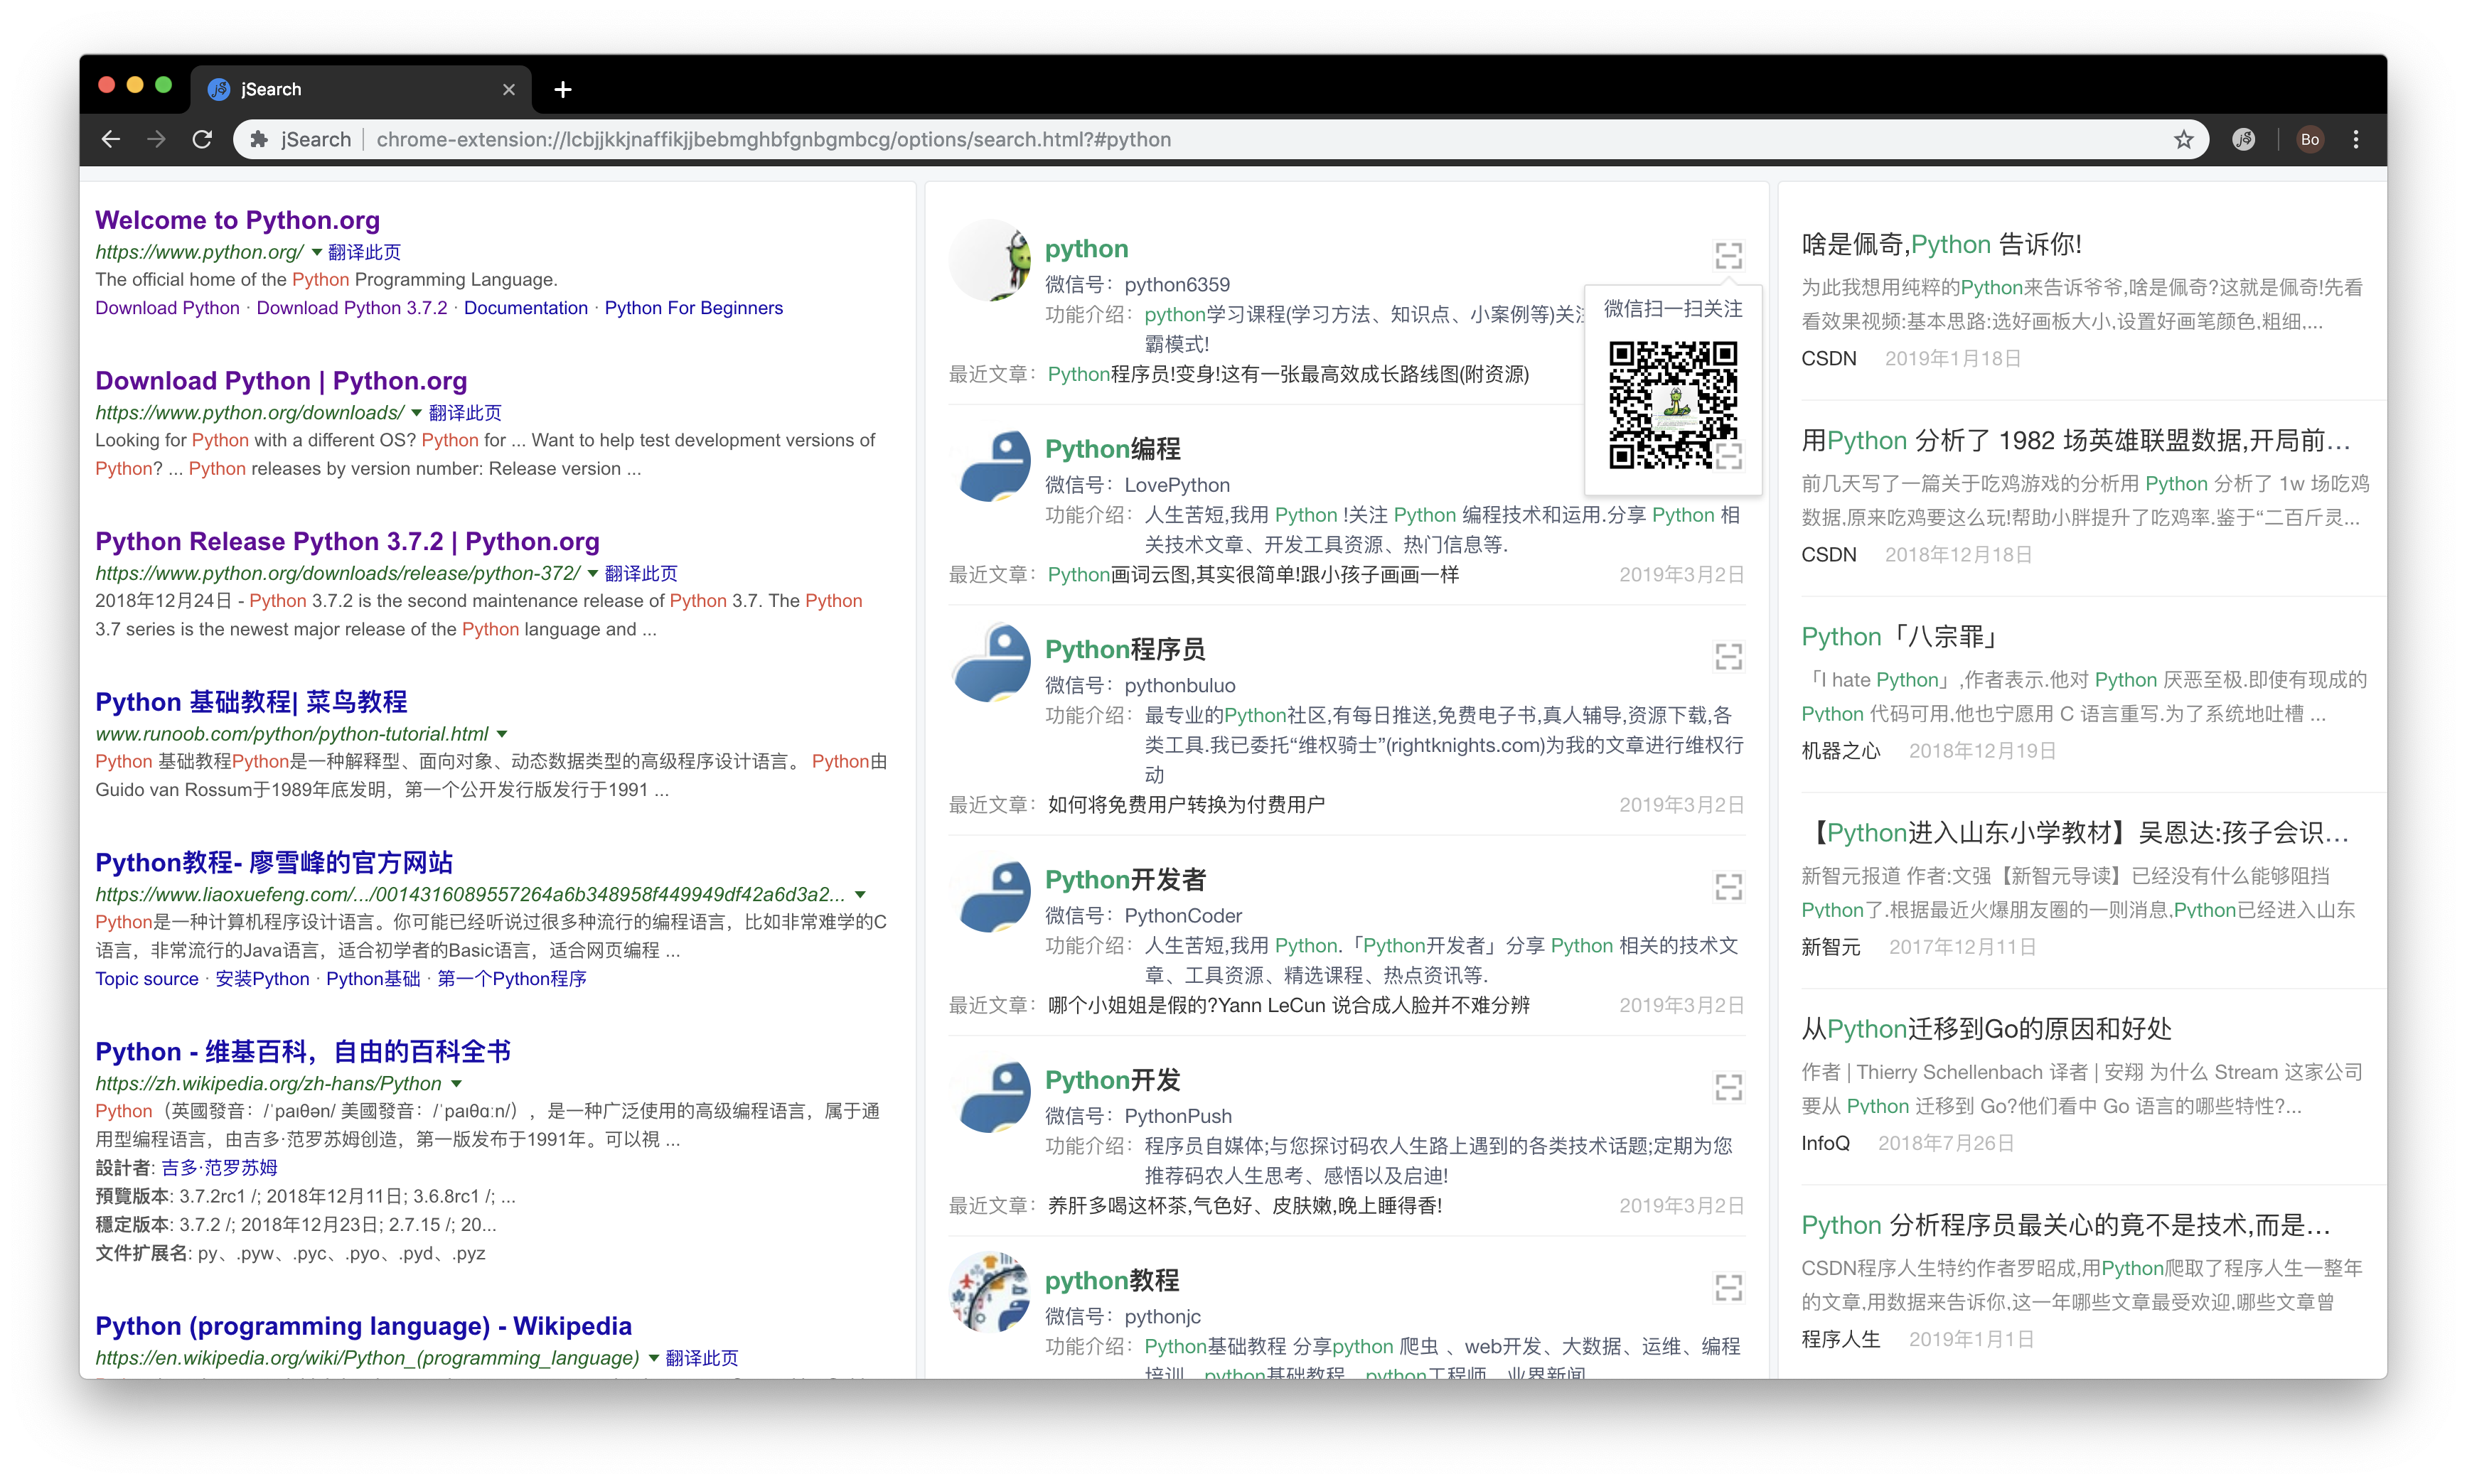The image size is (2467, 1484).
Task: Open Python 基础教程 菜鸟教程 result
Action: 251,702
